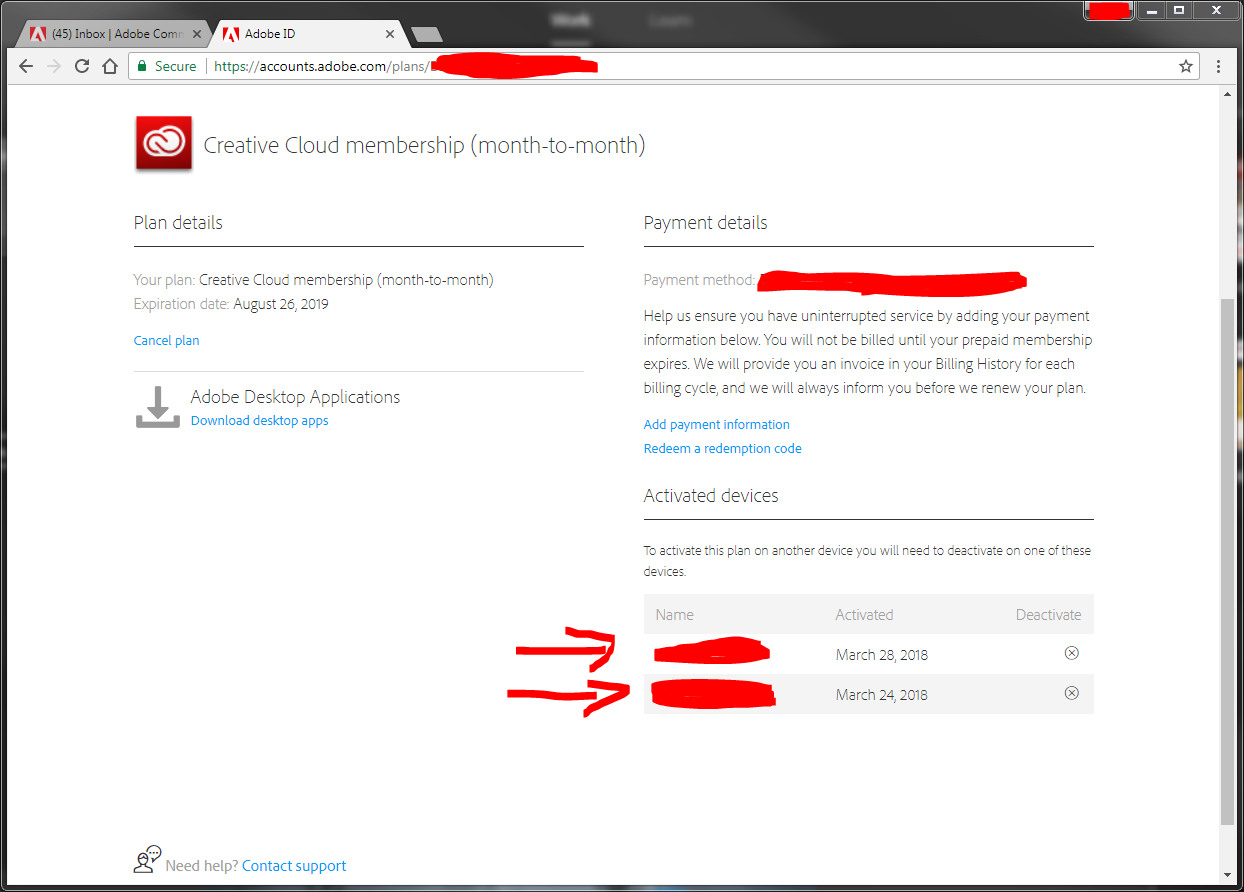Click the browser forward arrow
Viewport: 1244px width, 892px height.
coord(54,66)
